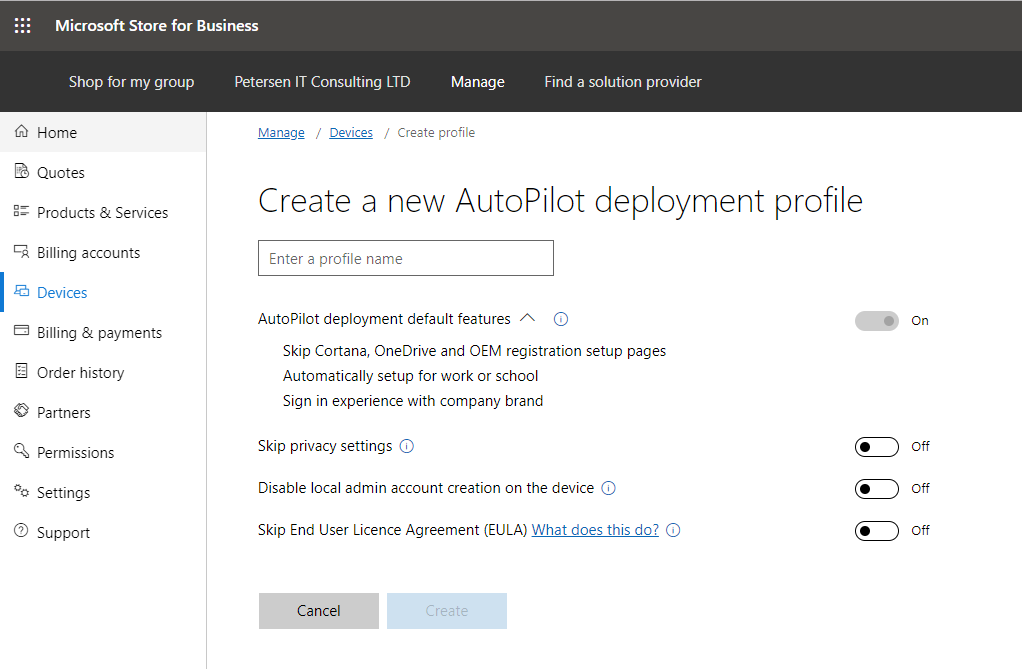Click the Order history icon
1022x669 pixels.
pos(22,372)
